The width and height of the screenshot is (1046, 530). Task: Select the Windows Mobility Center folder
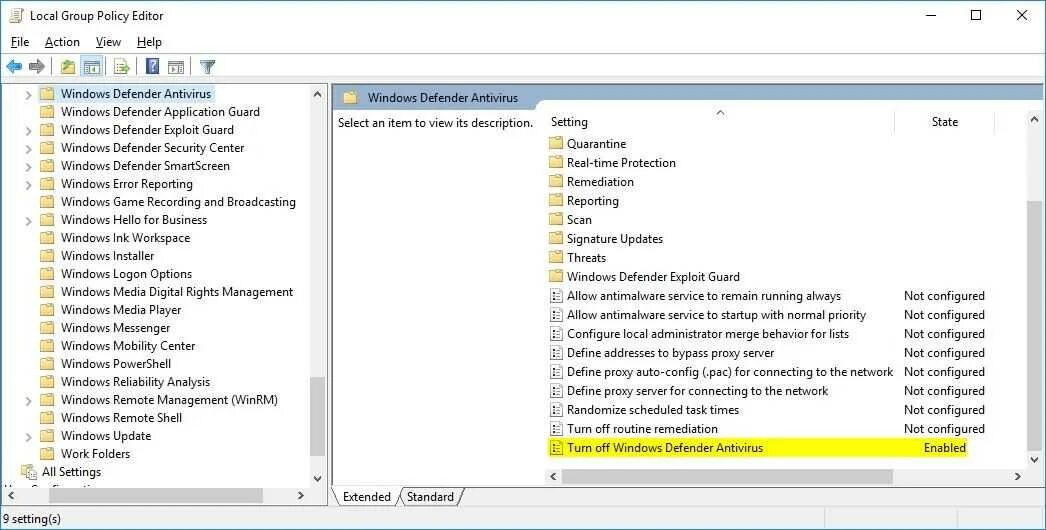tap(128, 346)
